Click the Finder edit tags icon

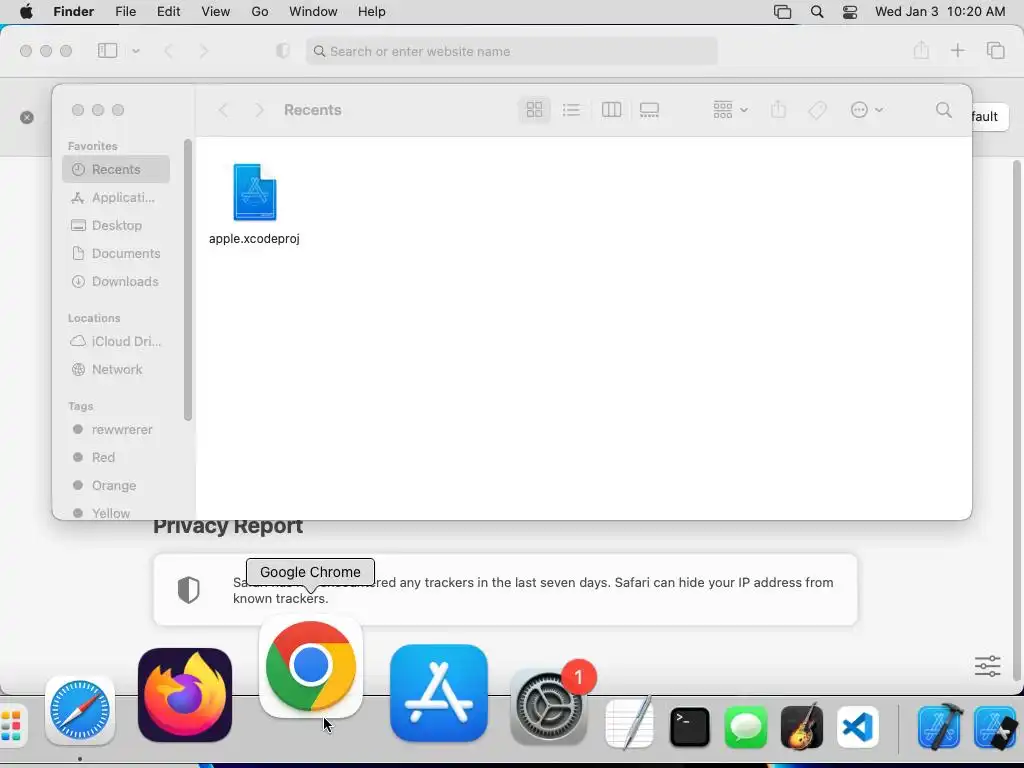(x=817, y=110)
